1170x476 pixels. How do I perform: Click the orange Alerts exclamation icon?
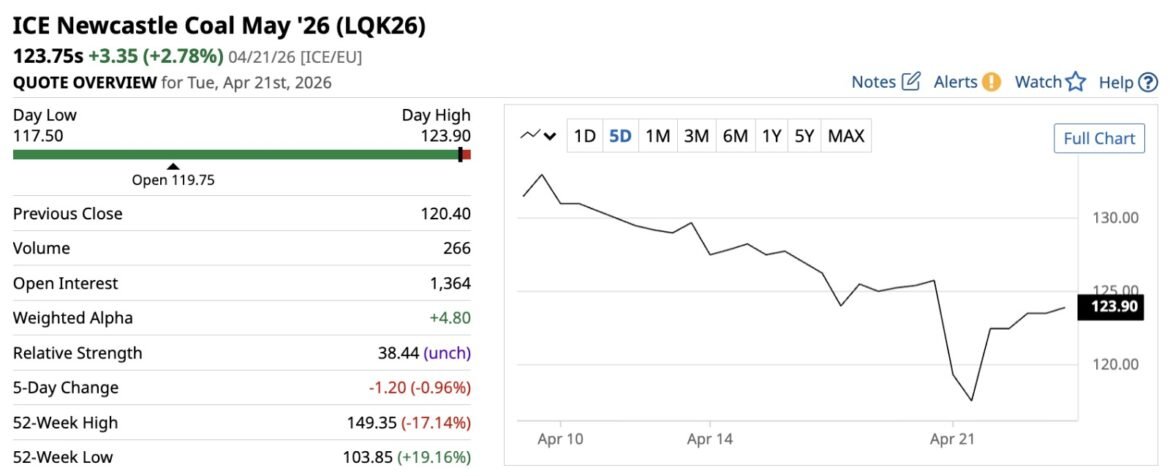991,82
